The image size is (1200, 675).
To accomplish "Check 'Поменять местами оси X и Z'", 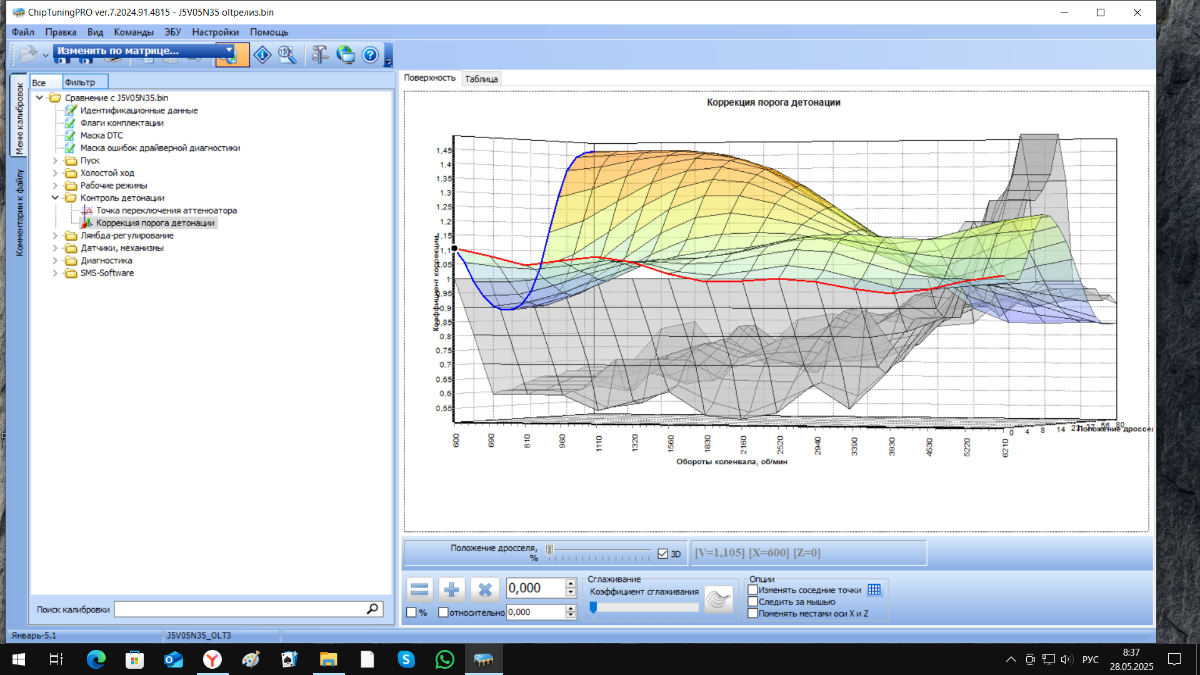I will pyautogui.click(x=753, y=614).
